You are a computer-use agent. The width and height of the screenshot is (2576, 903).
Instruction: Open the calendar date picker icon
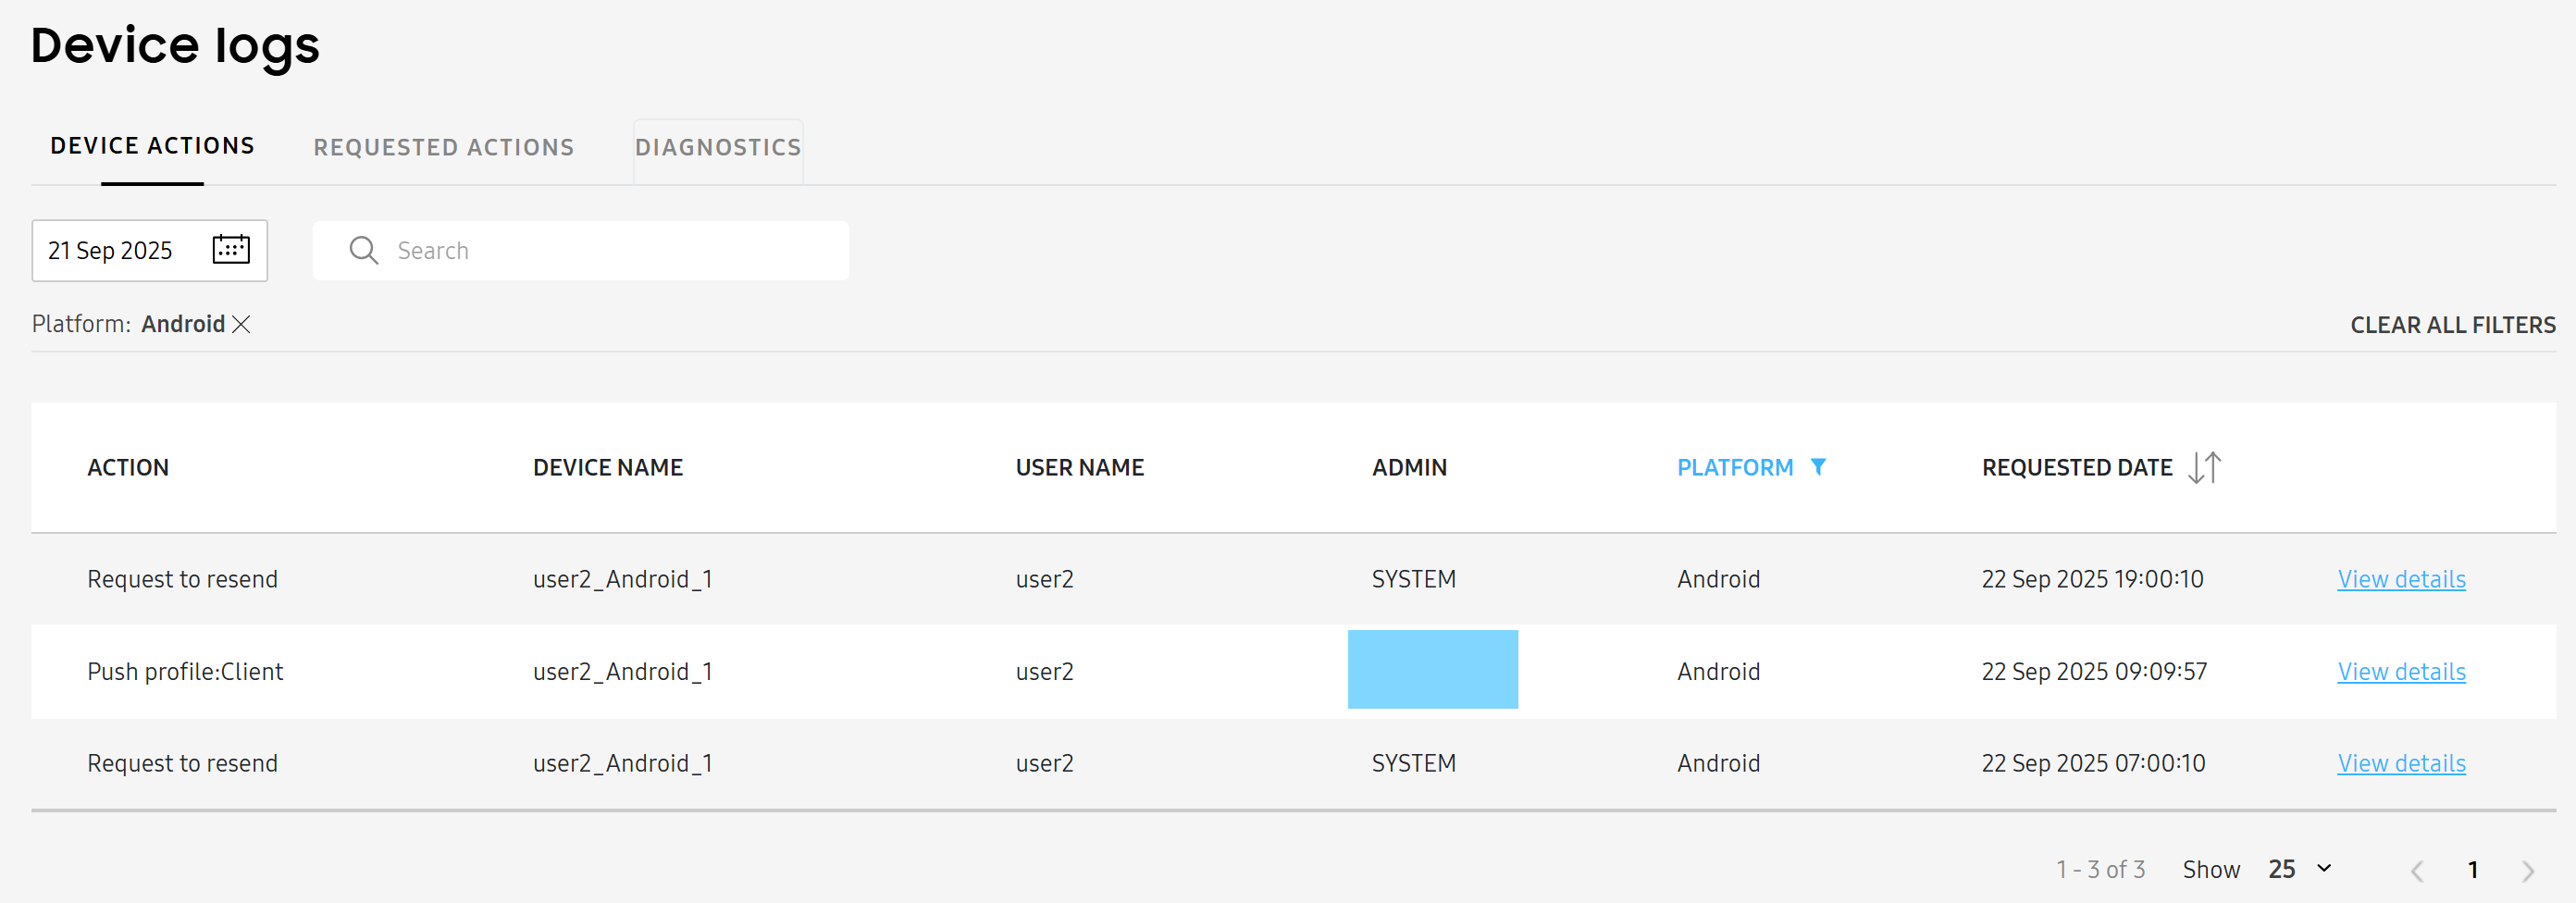coord(230,250)
